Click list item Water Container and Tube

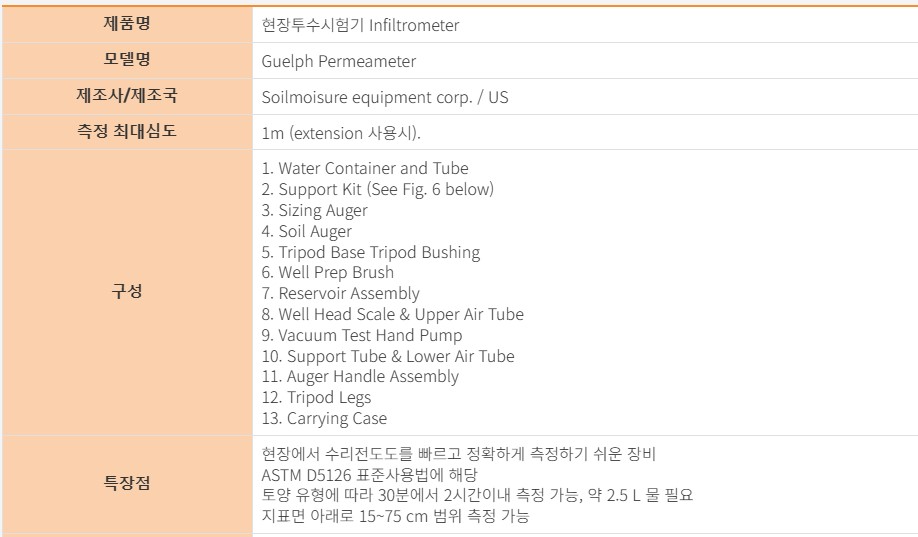[365, 168]
